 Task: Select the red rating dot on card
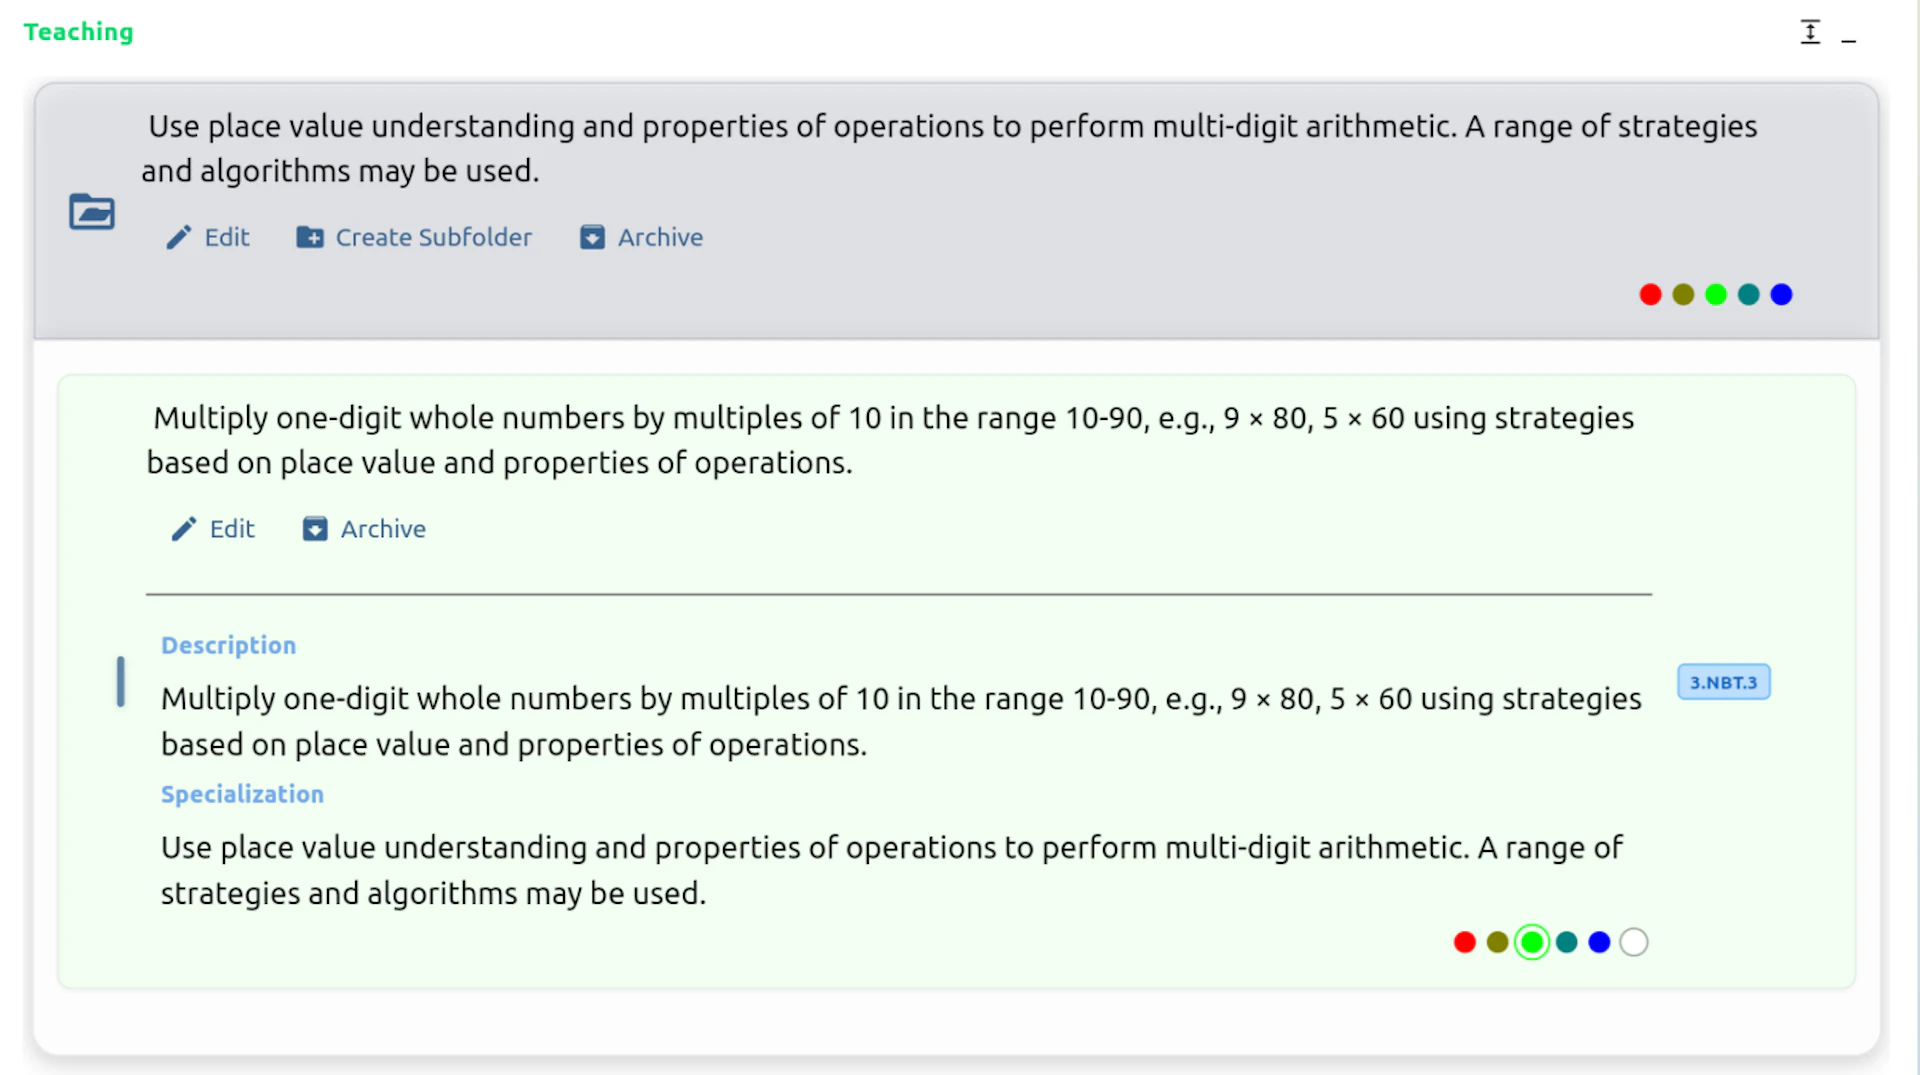1465,942
